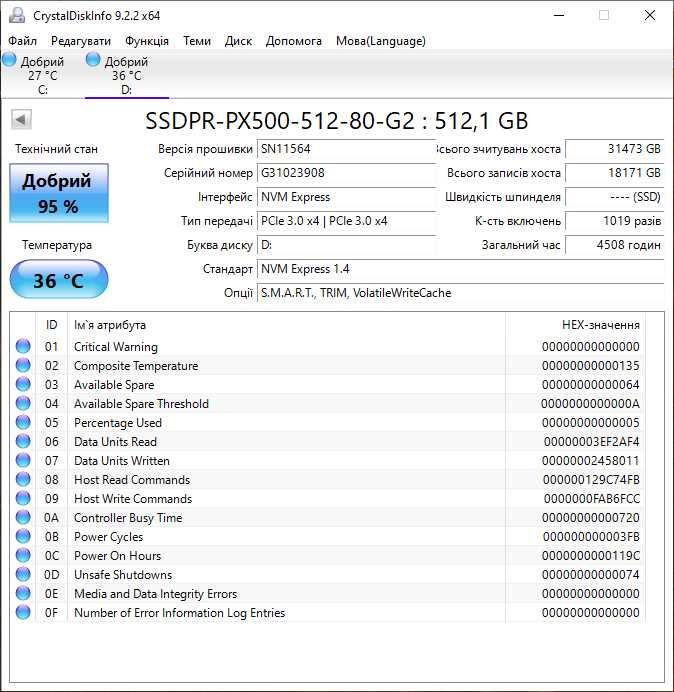The image size is (674, 692).
Task: Open the Допомога menu
Action: [294, 41]
